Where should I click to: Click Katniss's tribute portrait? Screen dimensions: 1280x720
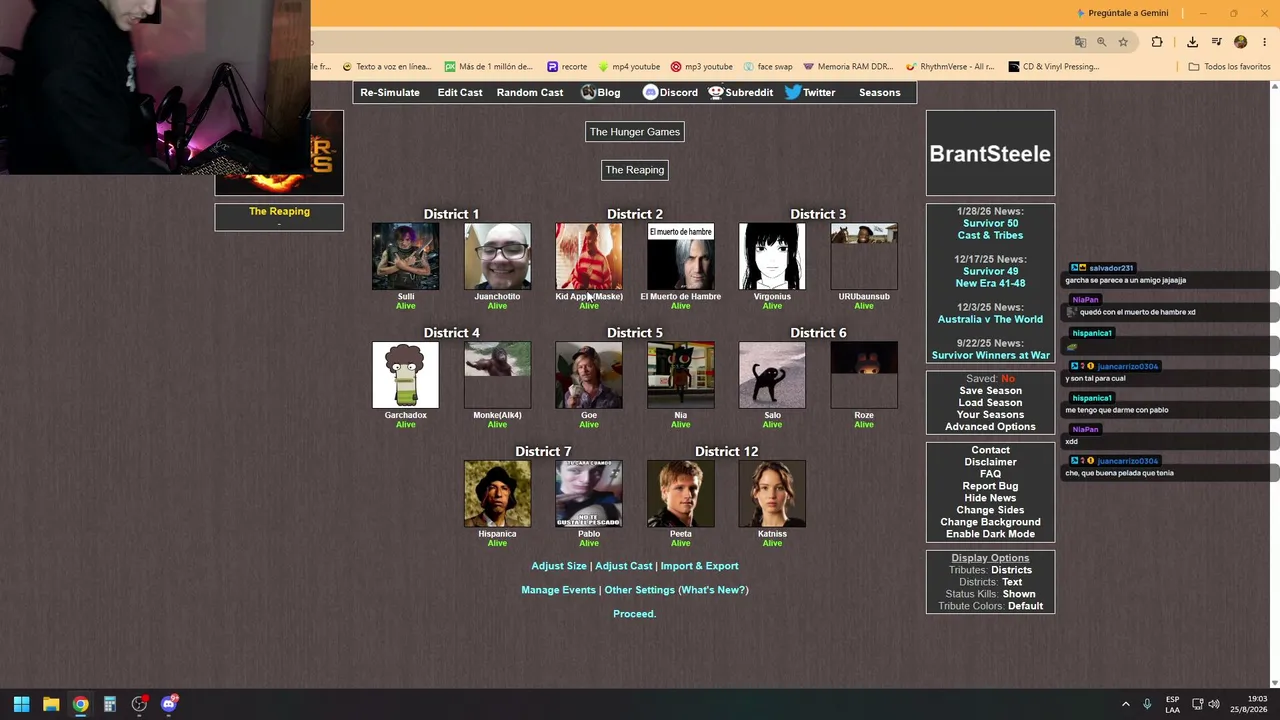click(772, 494)
